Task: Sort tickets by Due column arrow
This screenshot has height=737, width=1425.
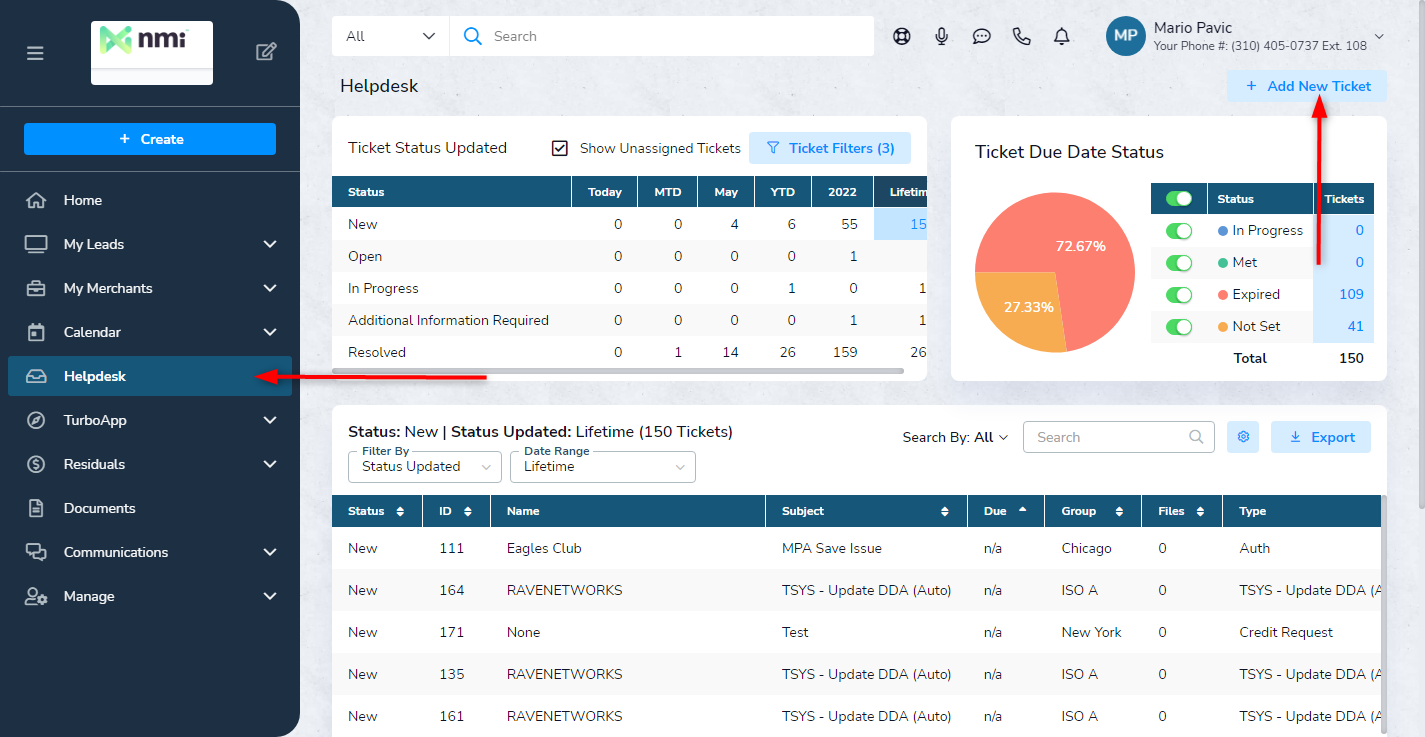Action: click(1022, 510)
